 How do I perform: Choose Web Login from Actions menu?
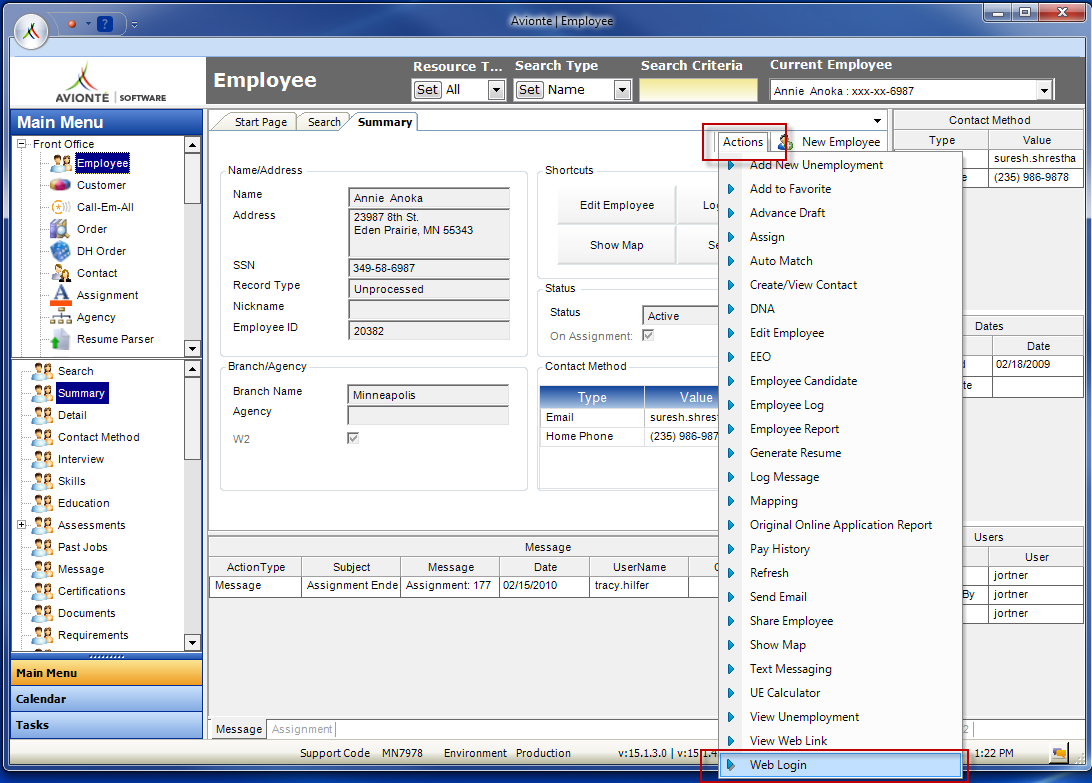(x=778, y=765)
